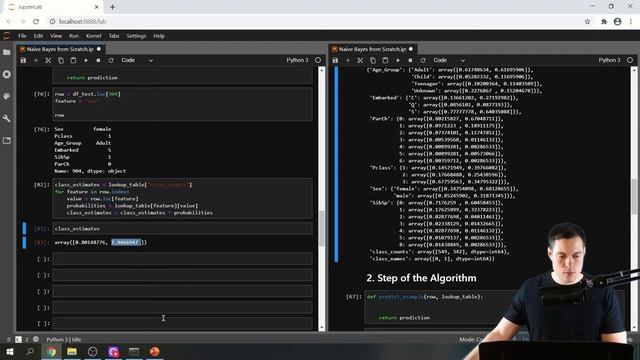Open the file browser sidebar panel
640x360 pixels.
(7, 52)
